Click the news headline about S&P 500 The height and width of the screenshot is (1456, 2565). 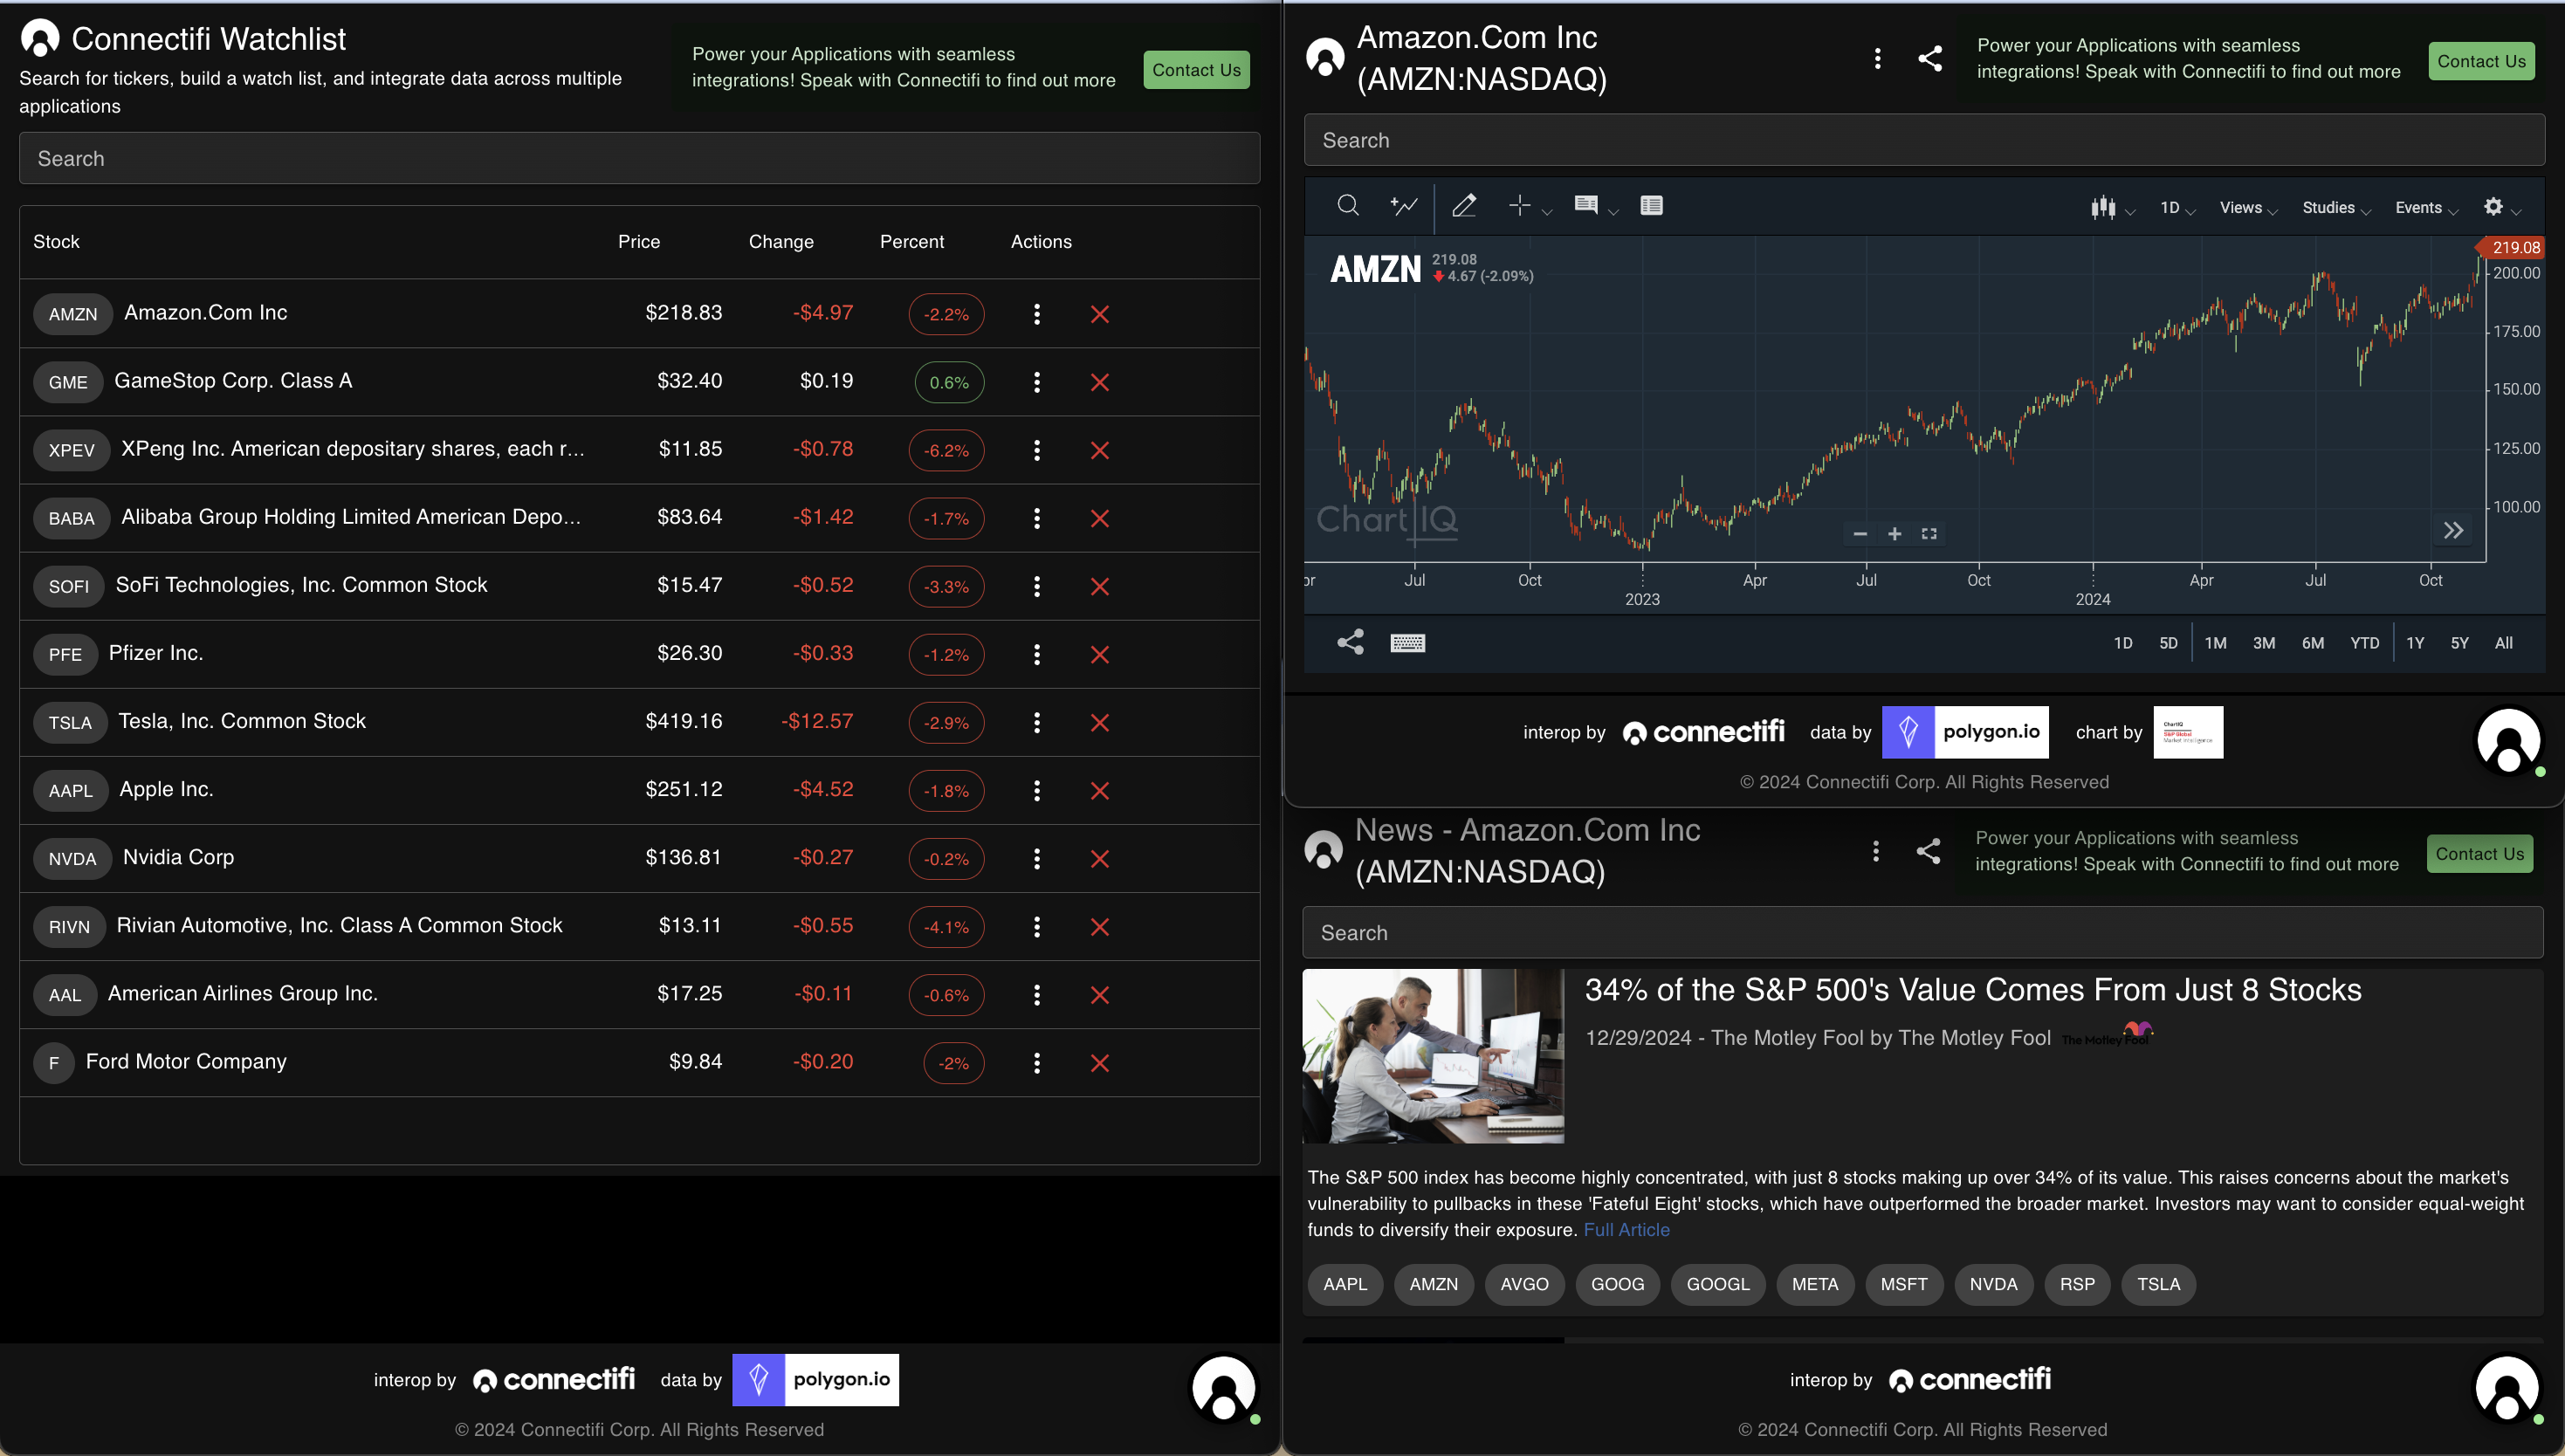(1973, 990)
